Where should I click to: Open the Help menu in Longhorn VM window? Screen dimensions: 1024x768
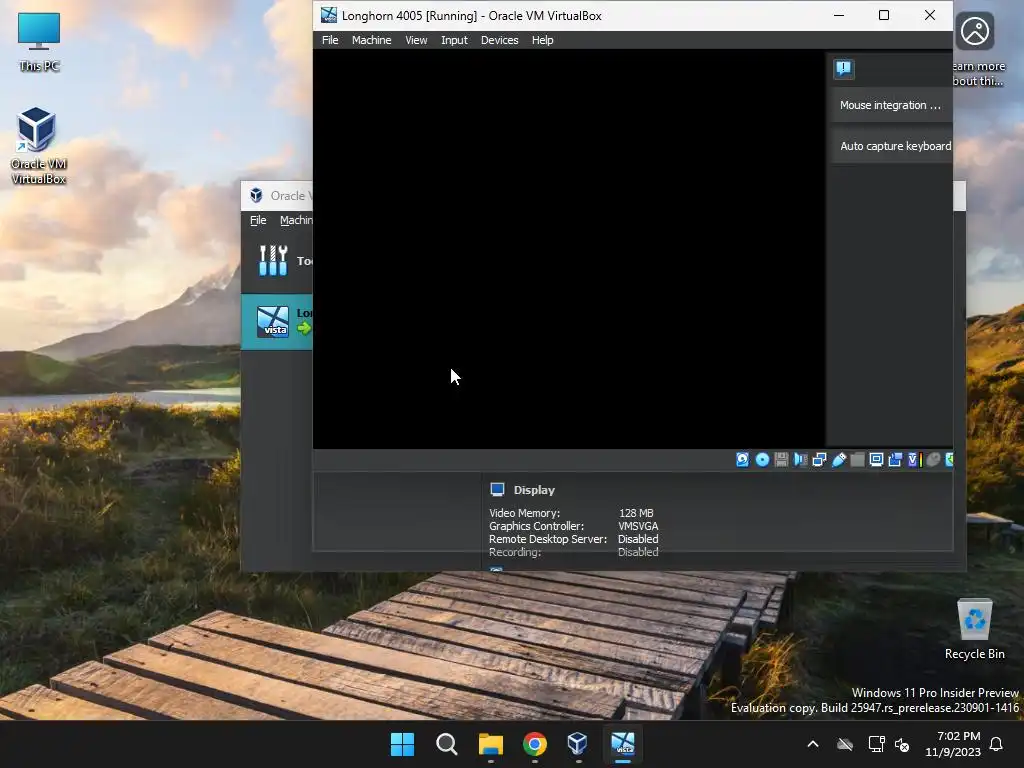coord(542,40)
